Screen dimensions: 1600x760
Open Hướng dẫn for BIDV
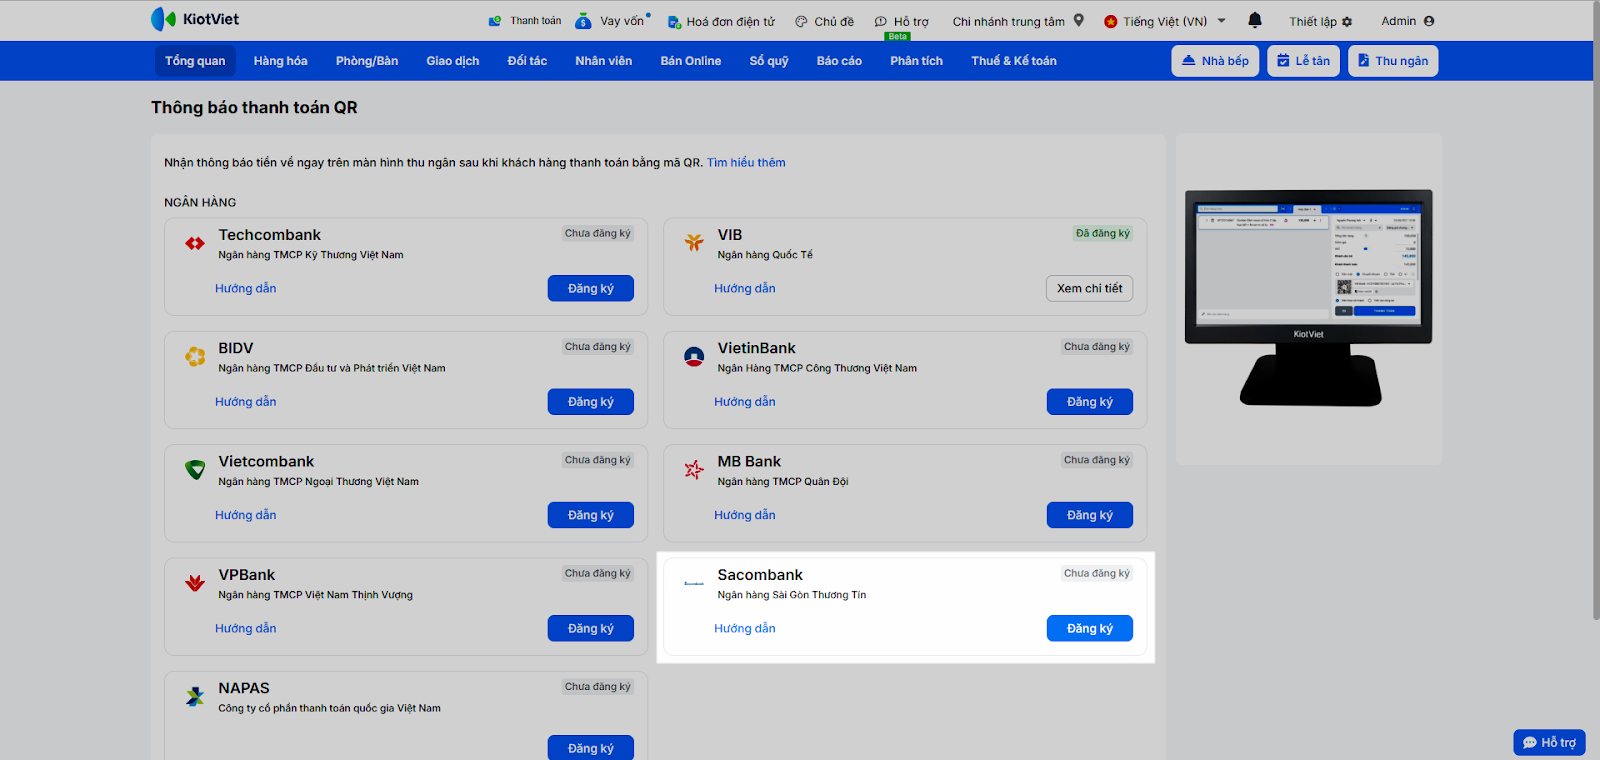(x=246, y=402)
